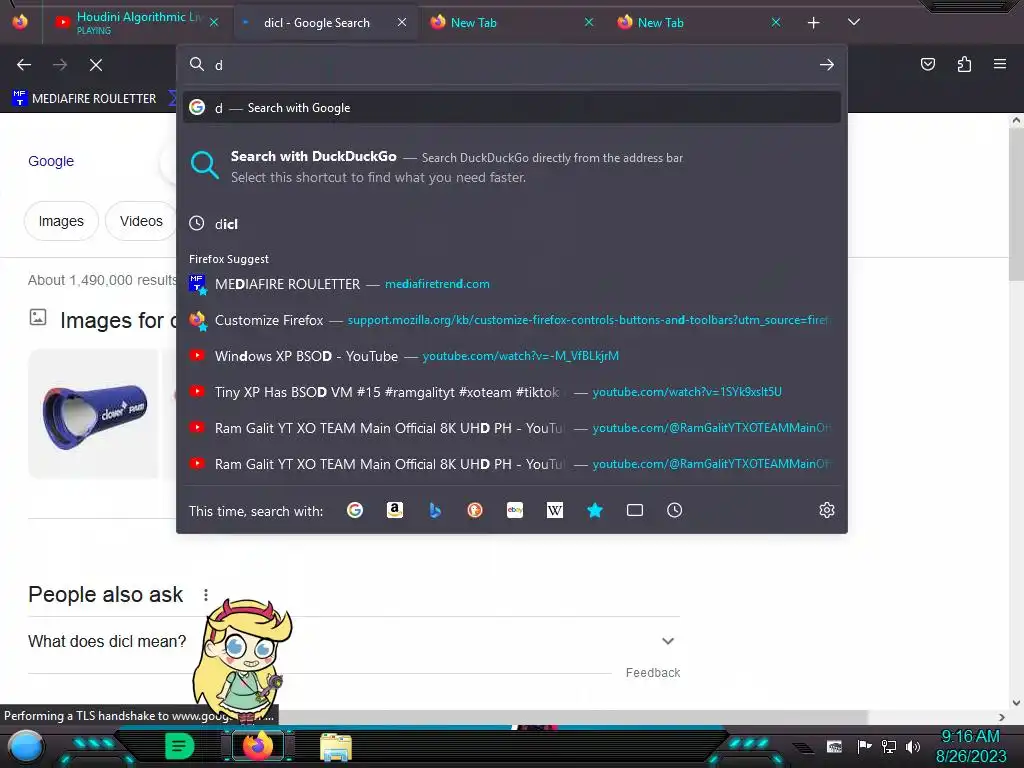Filter results by Videos
The width and height of the screenshot is (1024, 768).
140,221
